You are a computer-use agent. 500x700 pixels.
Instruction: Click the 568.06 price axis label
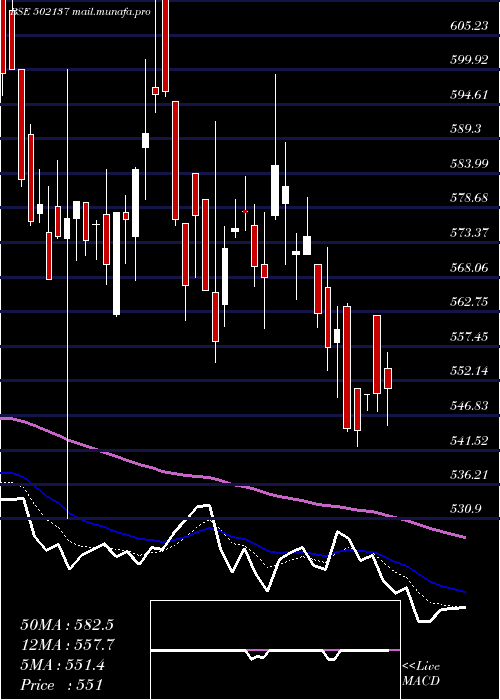coord(469,267)
